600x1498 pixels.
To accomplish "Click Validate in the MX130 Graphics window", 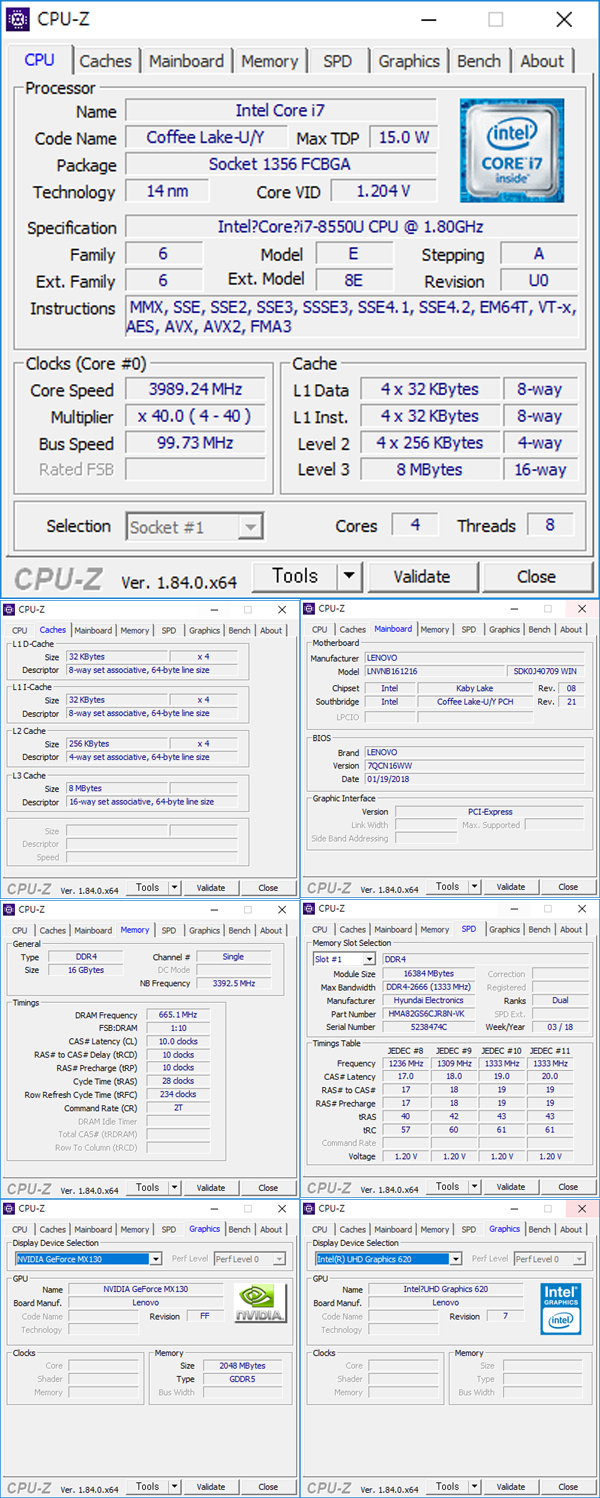I will tap(211, 1487).
